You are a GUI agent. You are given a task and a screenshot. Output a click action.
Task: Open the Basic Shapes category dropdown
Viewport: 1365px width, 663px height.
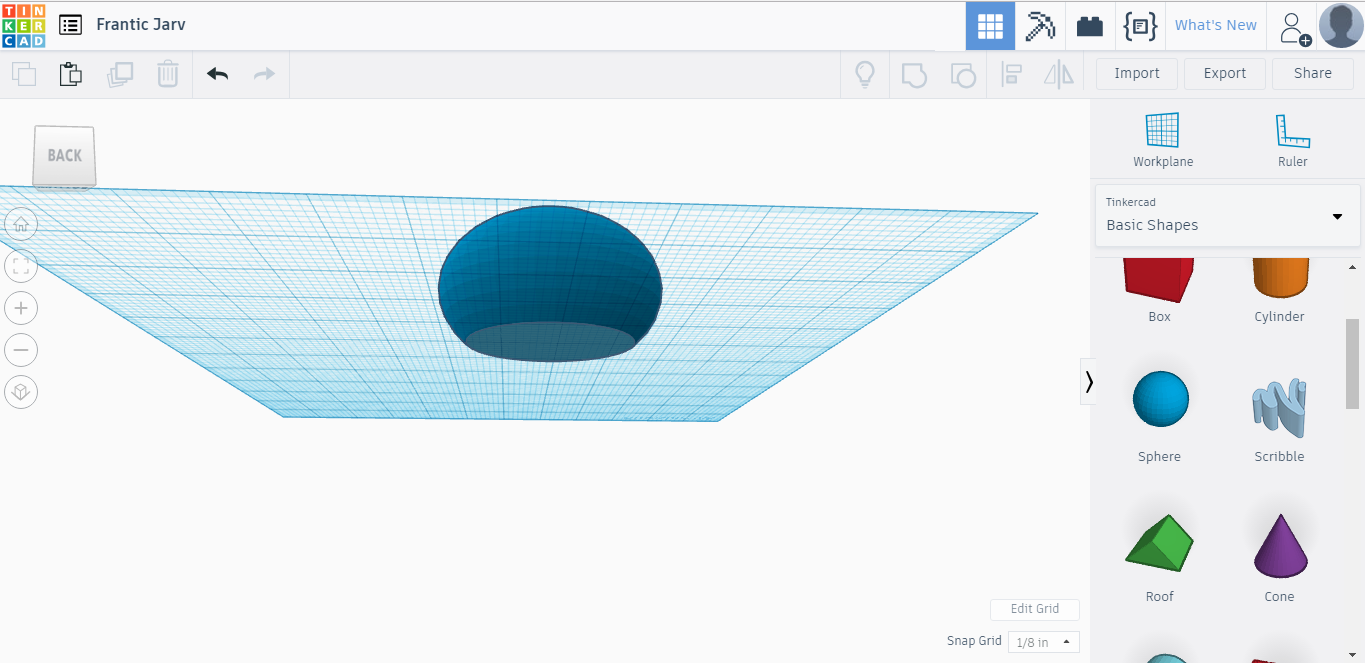1227,215
